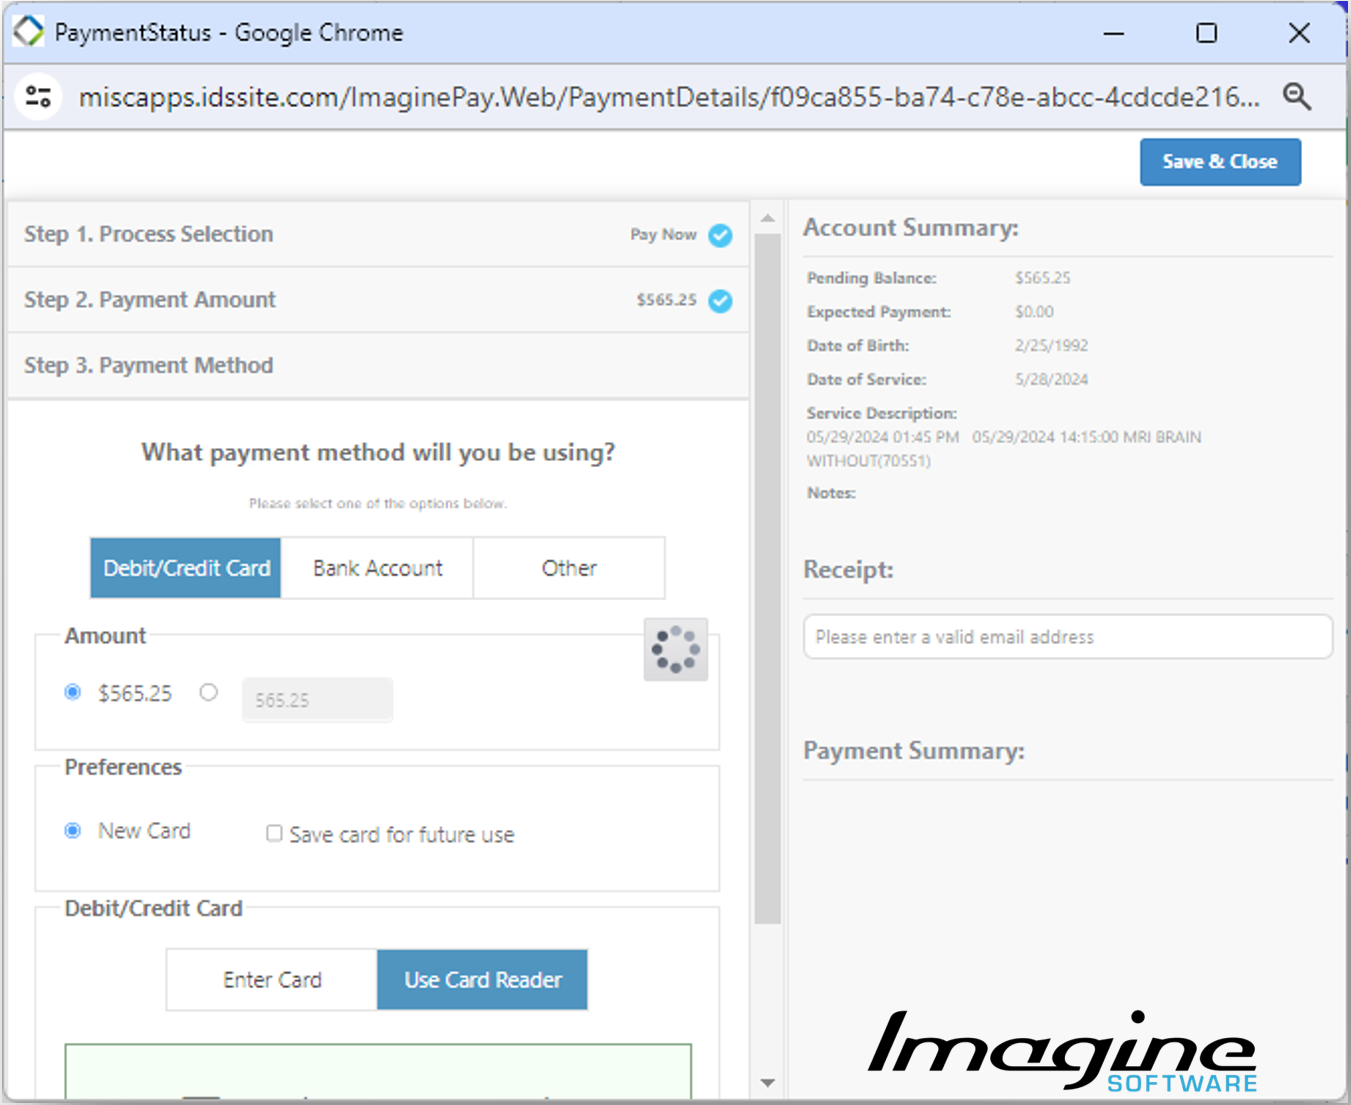Click the address bar URL text
The width and height of the screenshot is (1351, 1105).
pos(669,97)
